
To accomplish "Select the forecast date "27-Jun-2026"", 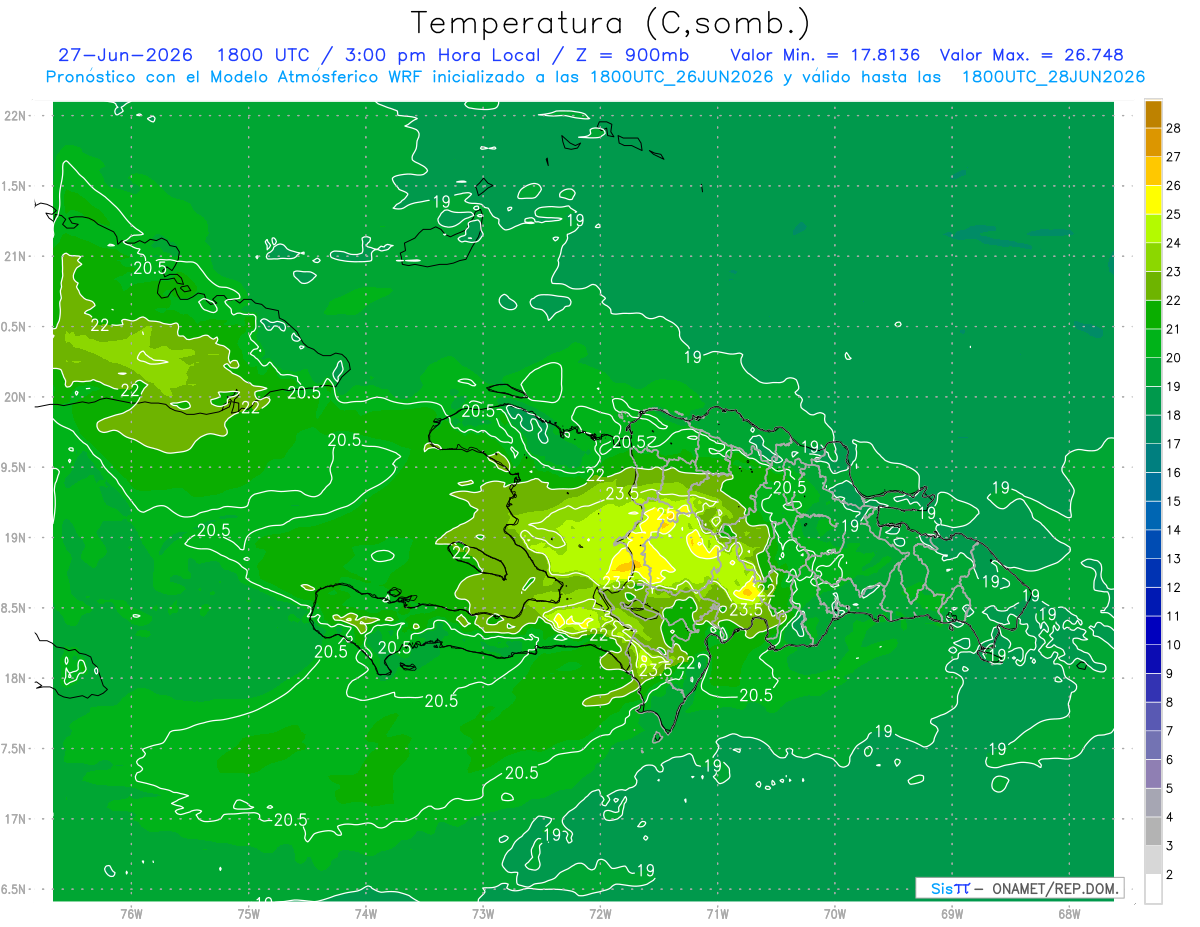I will click(124, 55).
